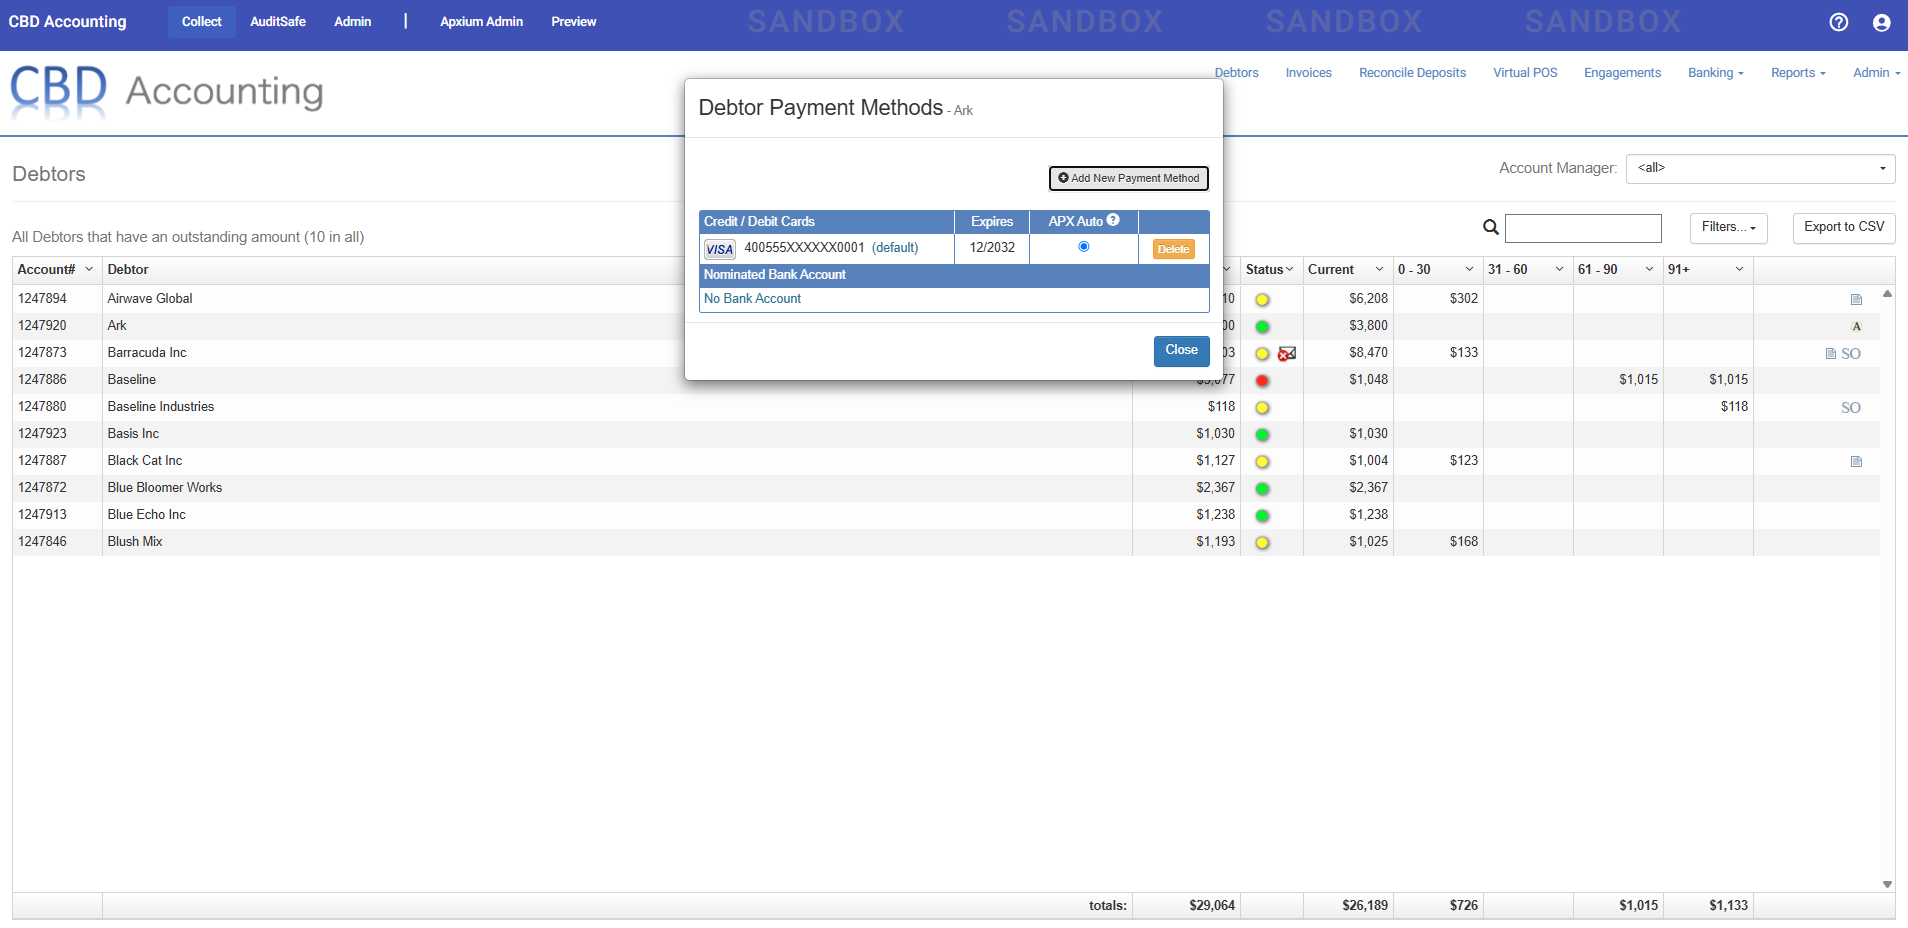Click yellow status dot for Black Cat Inc
1908x928 pixels.
[x=1262, y=461]
